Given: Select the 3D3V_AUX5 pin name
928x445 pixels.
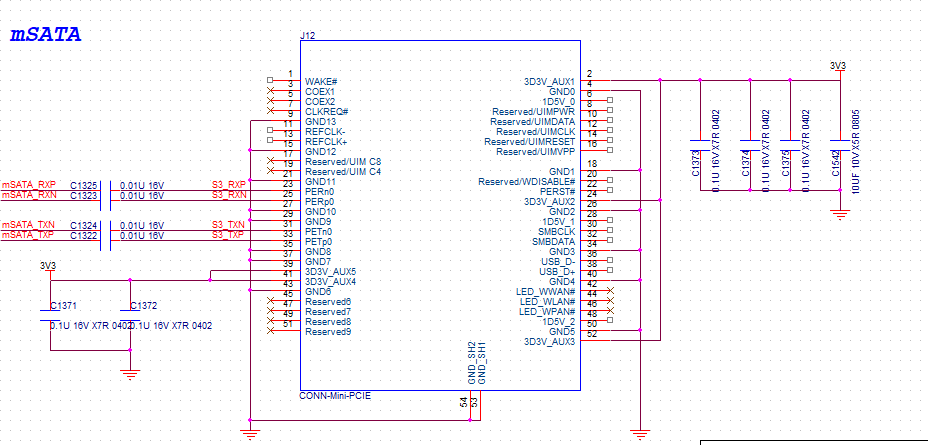Looking at the screenshot, I should (330, 272).
